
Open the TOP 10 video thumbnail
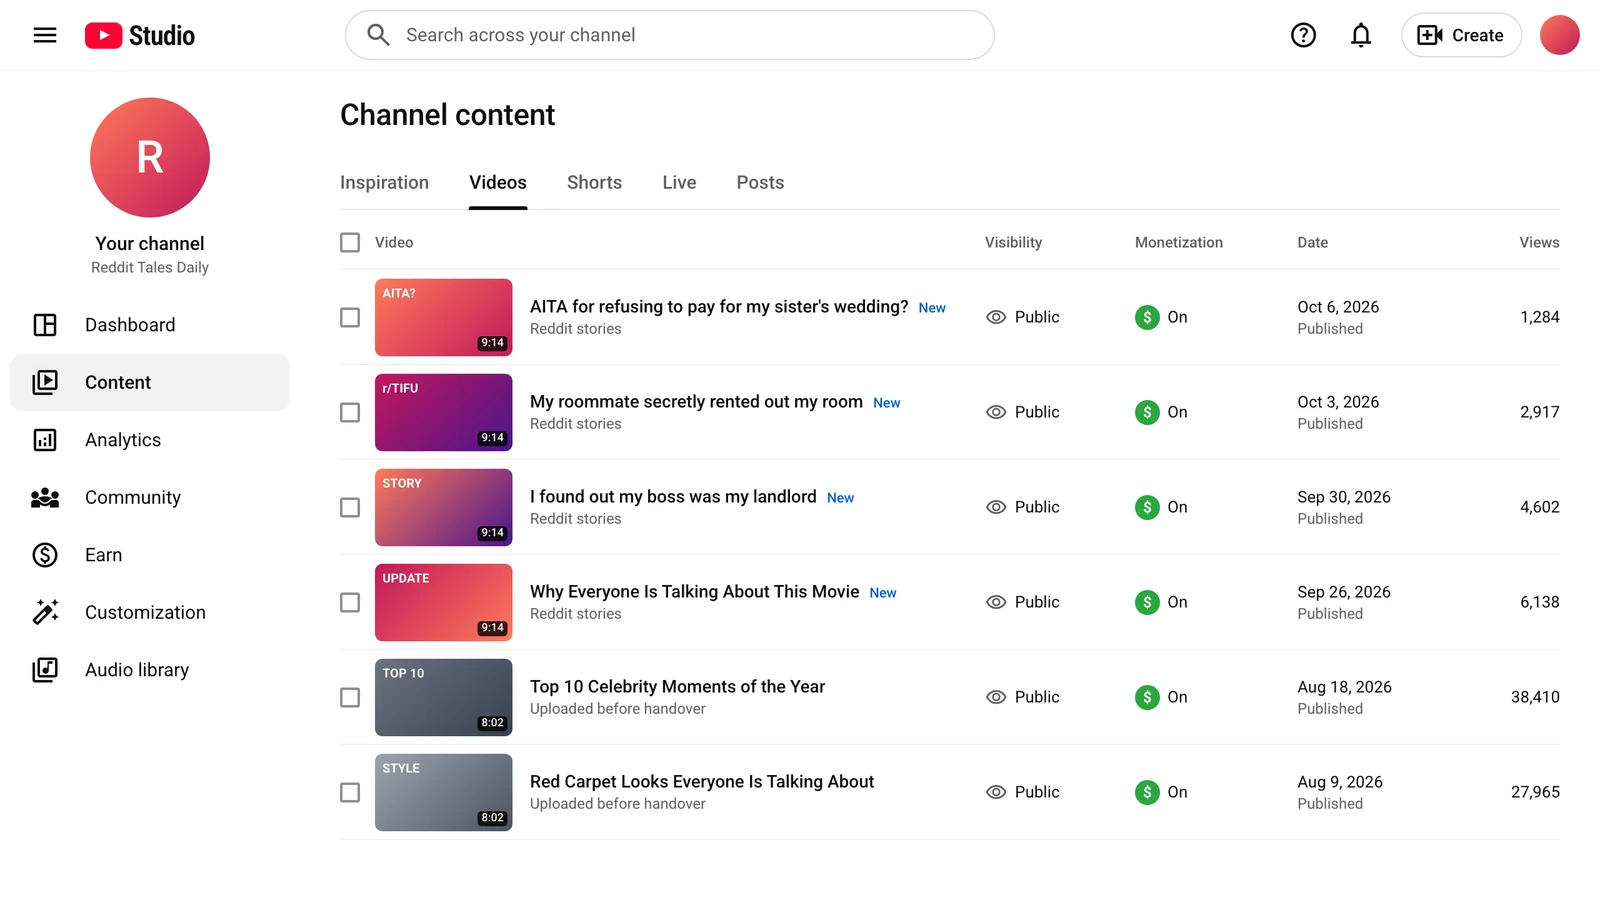(444, 697)
